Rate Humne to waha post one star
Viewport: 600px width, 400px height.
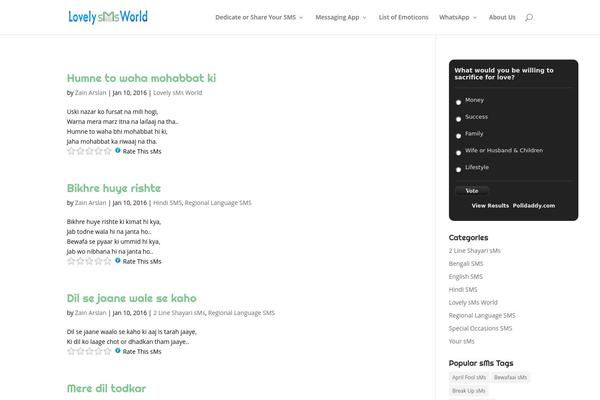click(x=71, y=151)
